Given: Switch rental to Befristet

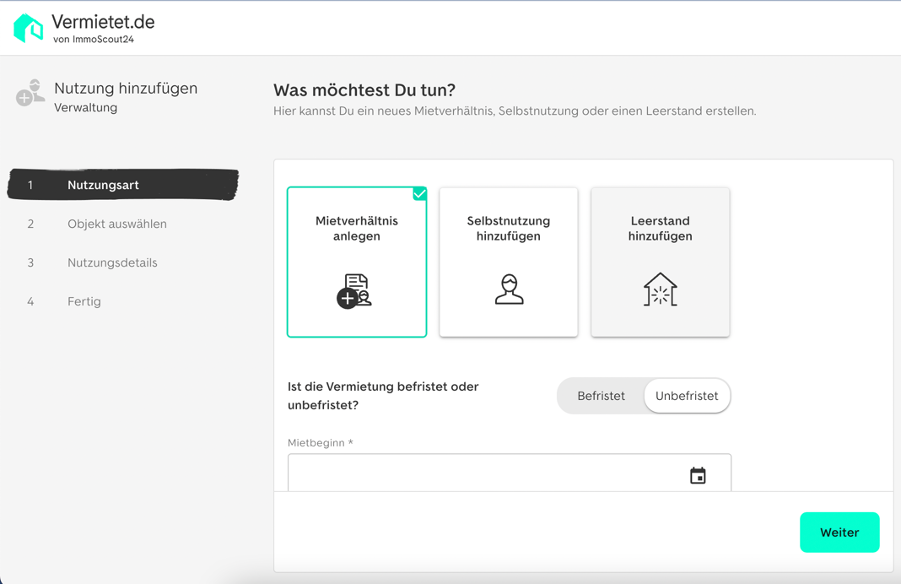Looking at the screenshot, I should [x=601, y=396].
